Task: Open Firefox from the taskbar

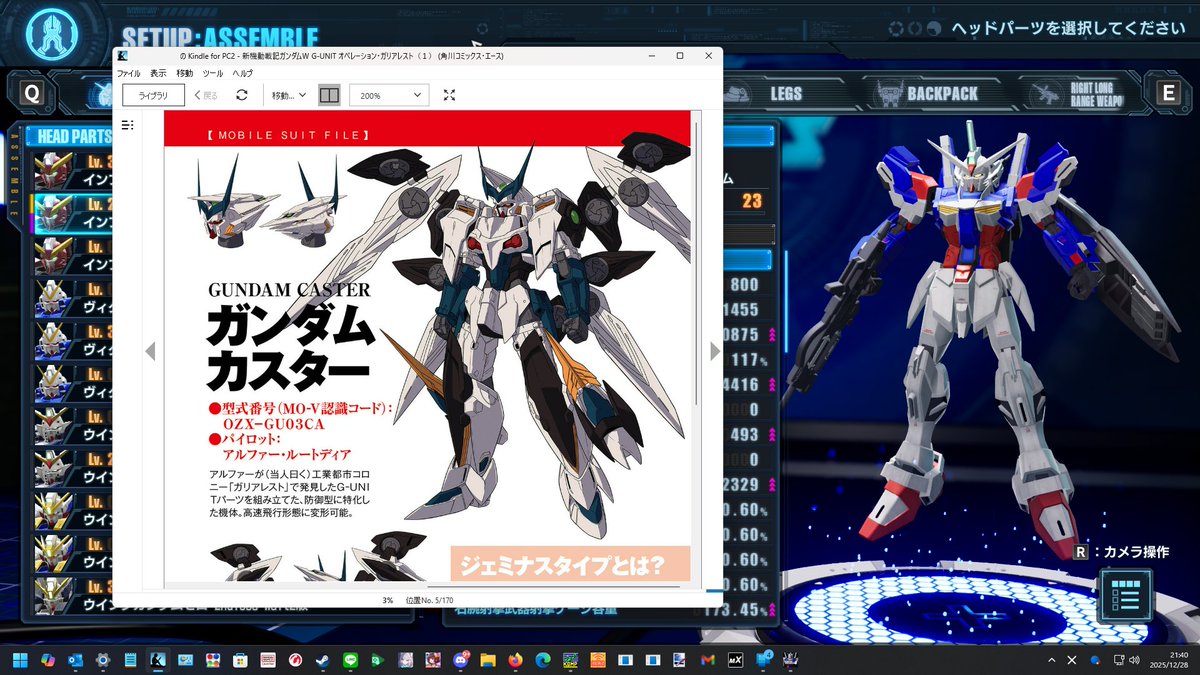Action: pos(516,660)
